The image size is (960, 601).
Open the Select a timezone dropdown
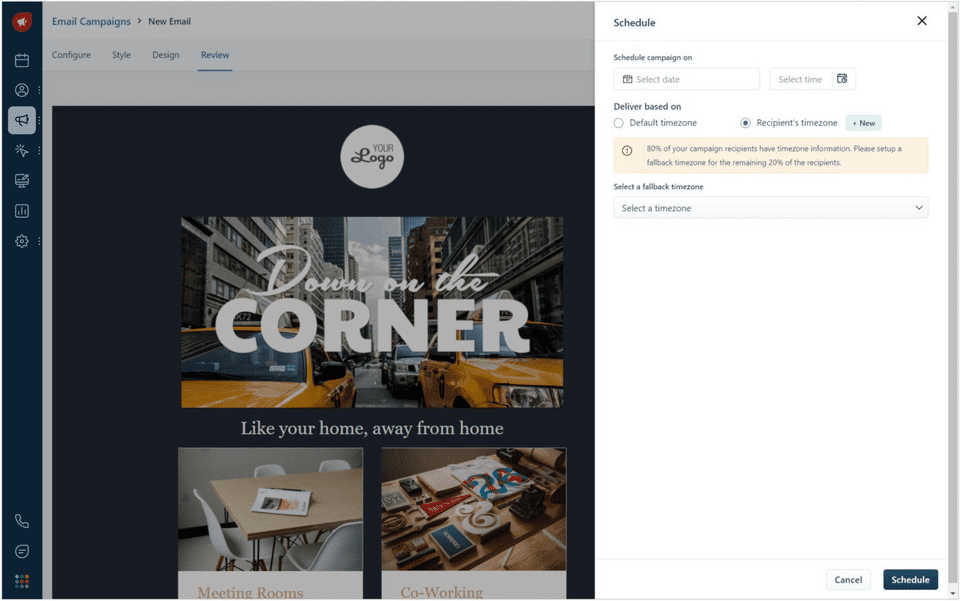pos(771,208)
